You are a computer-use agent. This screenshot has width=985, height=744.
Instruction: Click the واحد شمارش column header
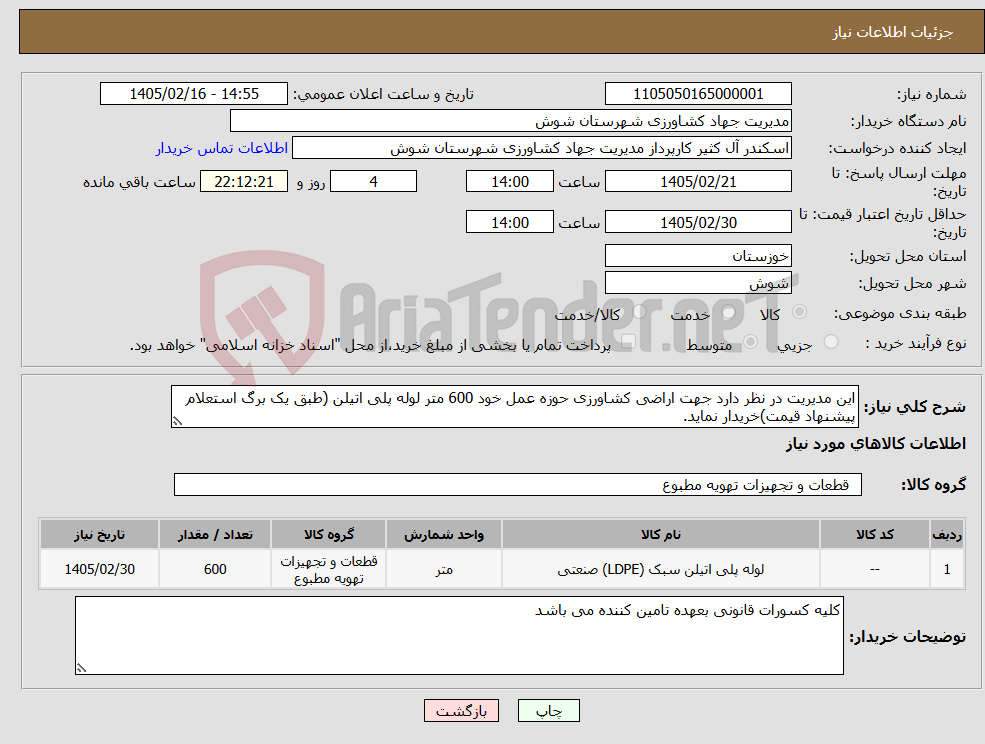444,534
